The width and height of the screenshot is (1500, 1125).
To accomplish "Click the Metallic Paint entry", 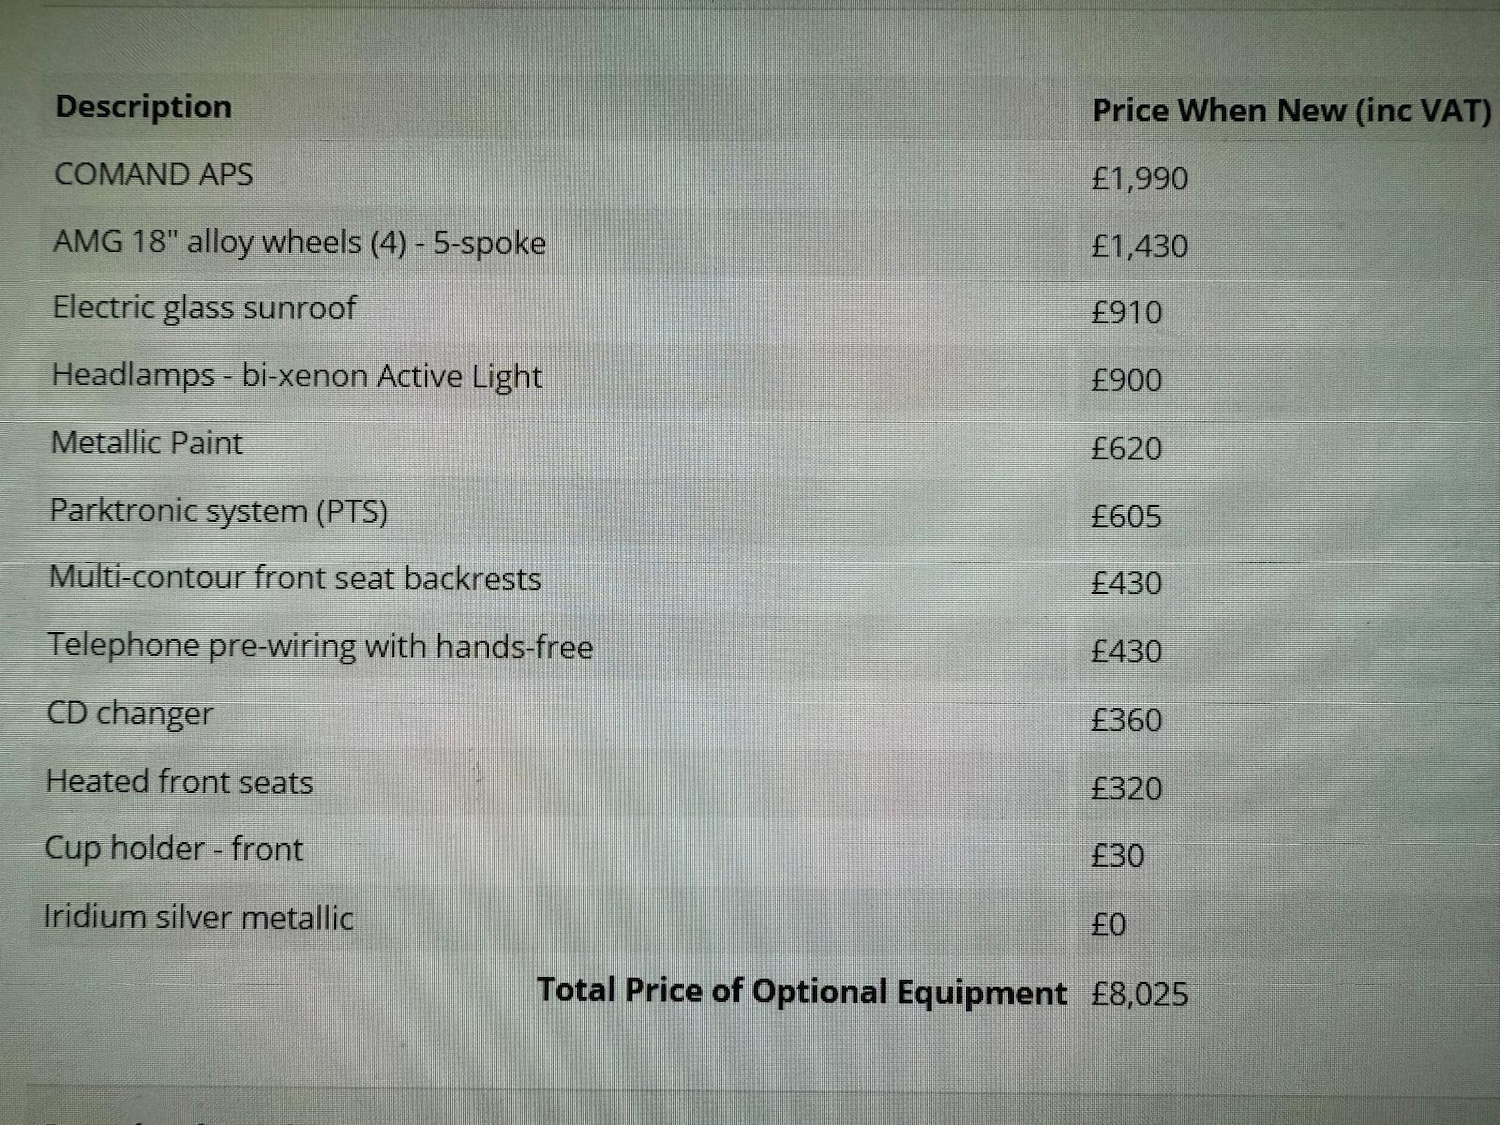I will pos(147,443).
